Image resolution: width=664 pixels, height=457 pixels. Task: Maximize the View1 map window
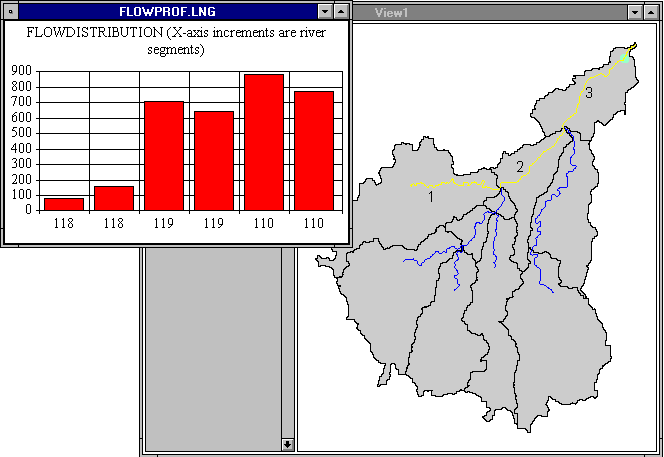pos(652,11)
